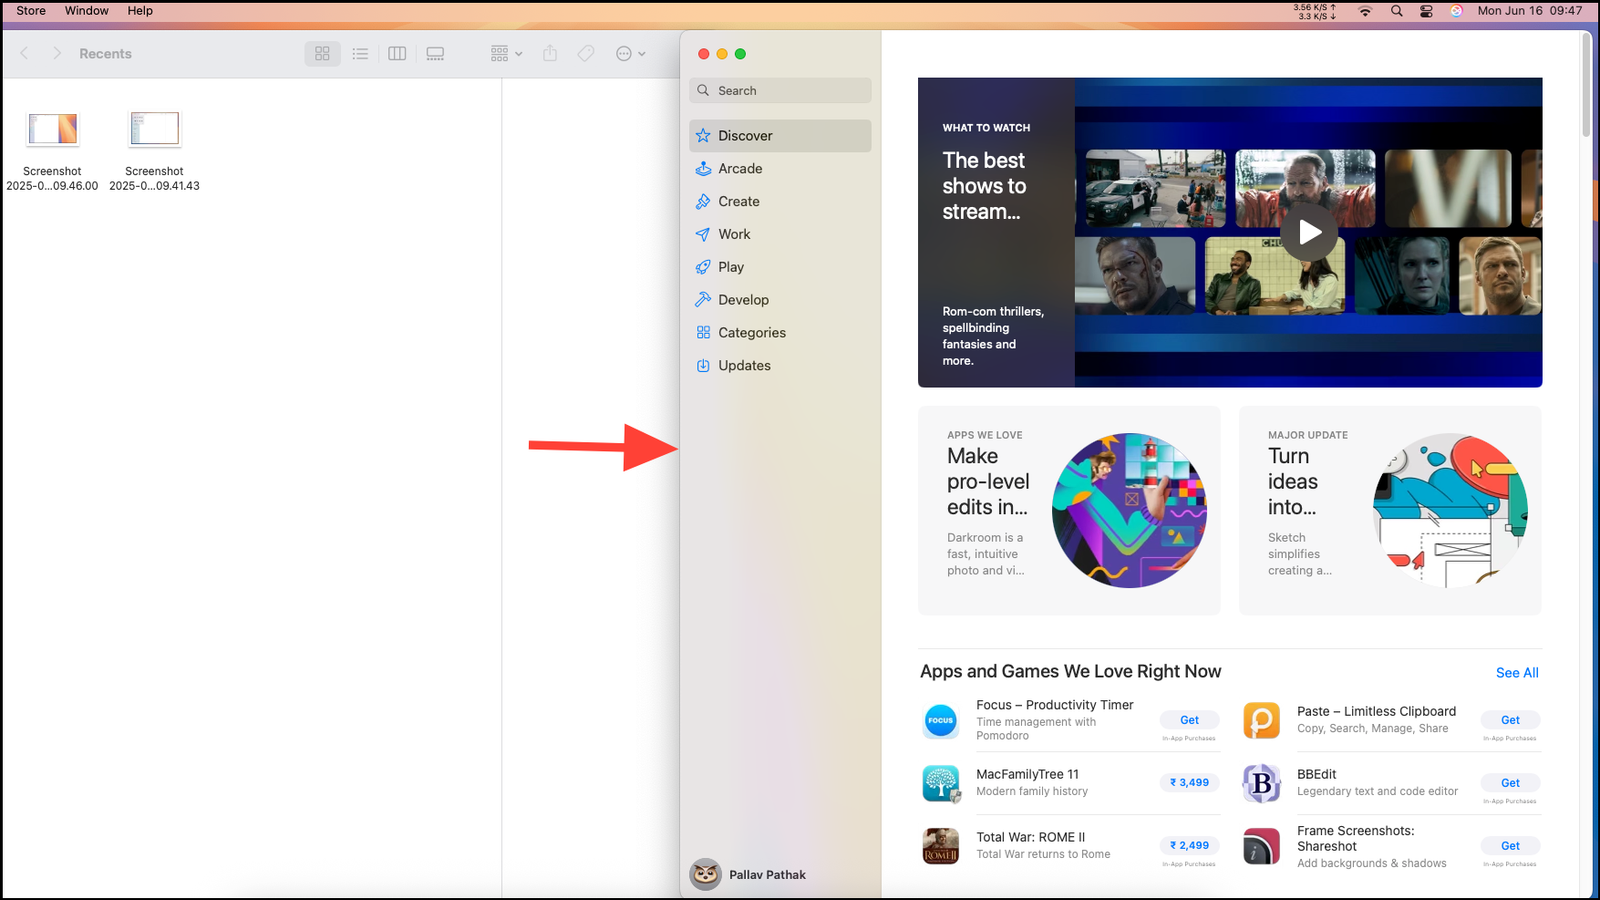Click See All next to Apps and Games
1600x900 pixels.
[1516, 672]
